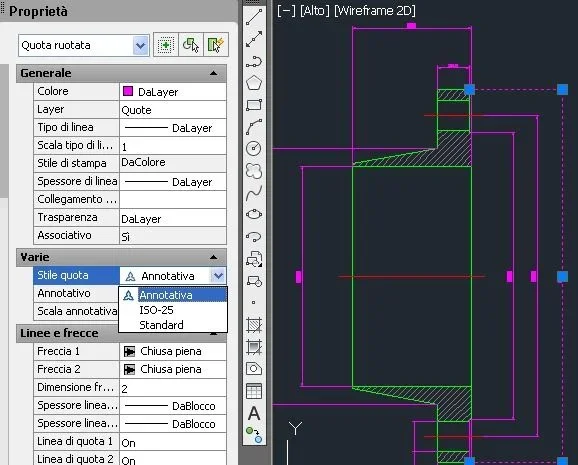
Task: Click the Wireframe 2D visual style label
Action: 375,11
